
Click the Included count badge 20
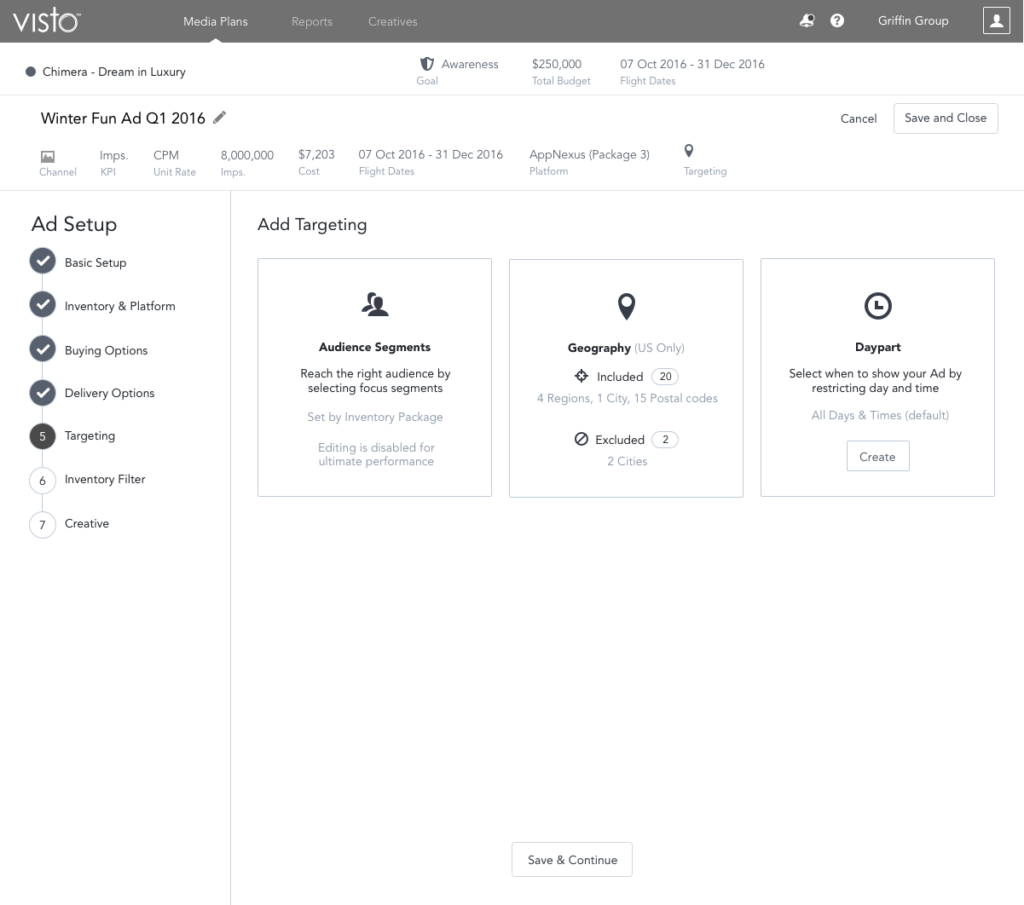(665, 376)
